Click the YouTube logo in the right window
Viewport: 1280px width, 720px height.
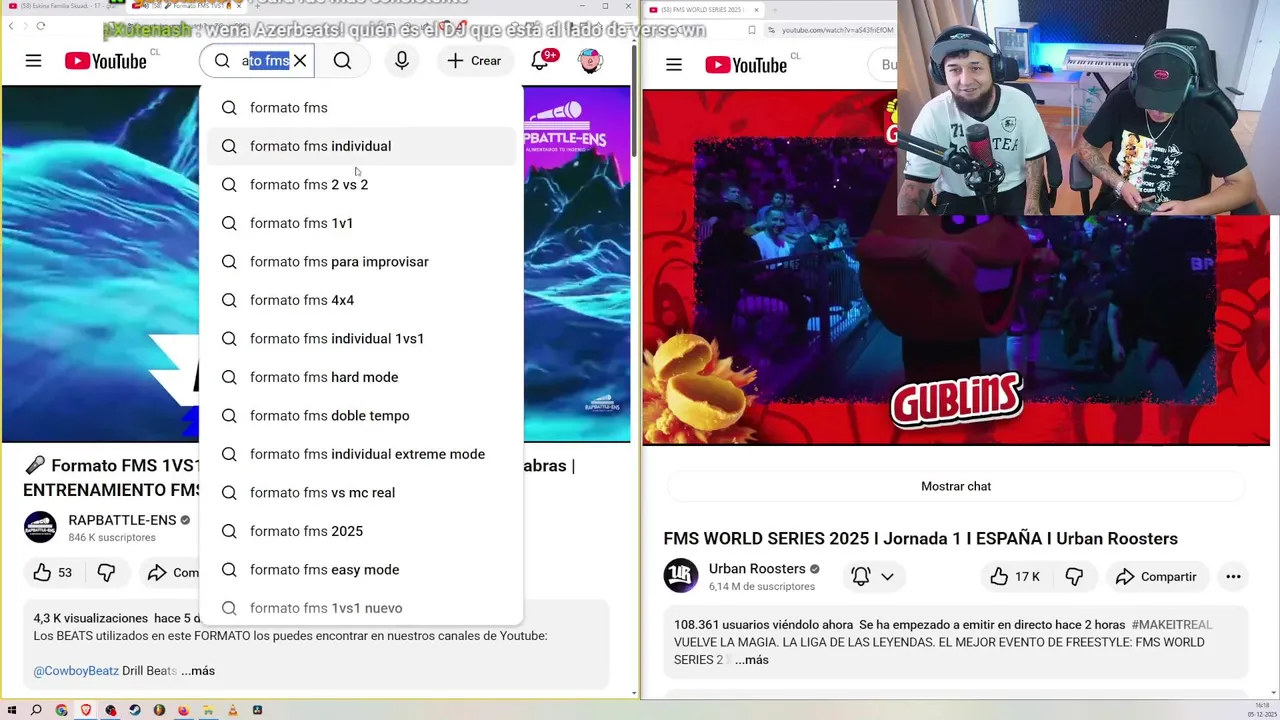click(x=746, y=65)
